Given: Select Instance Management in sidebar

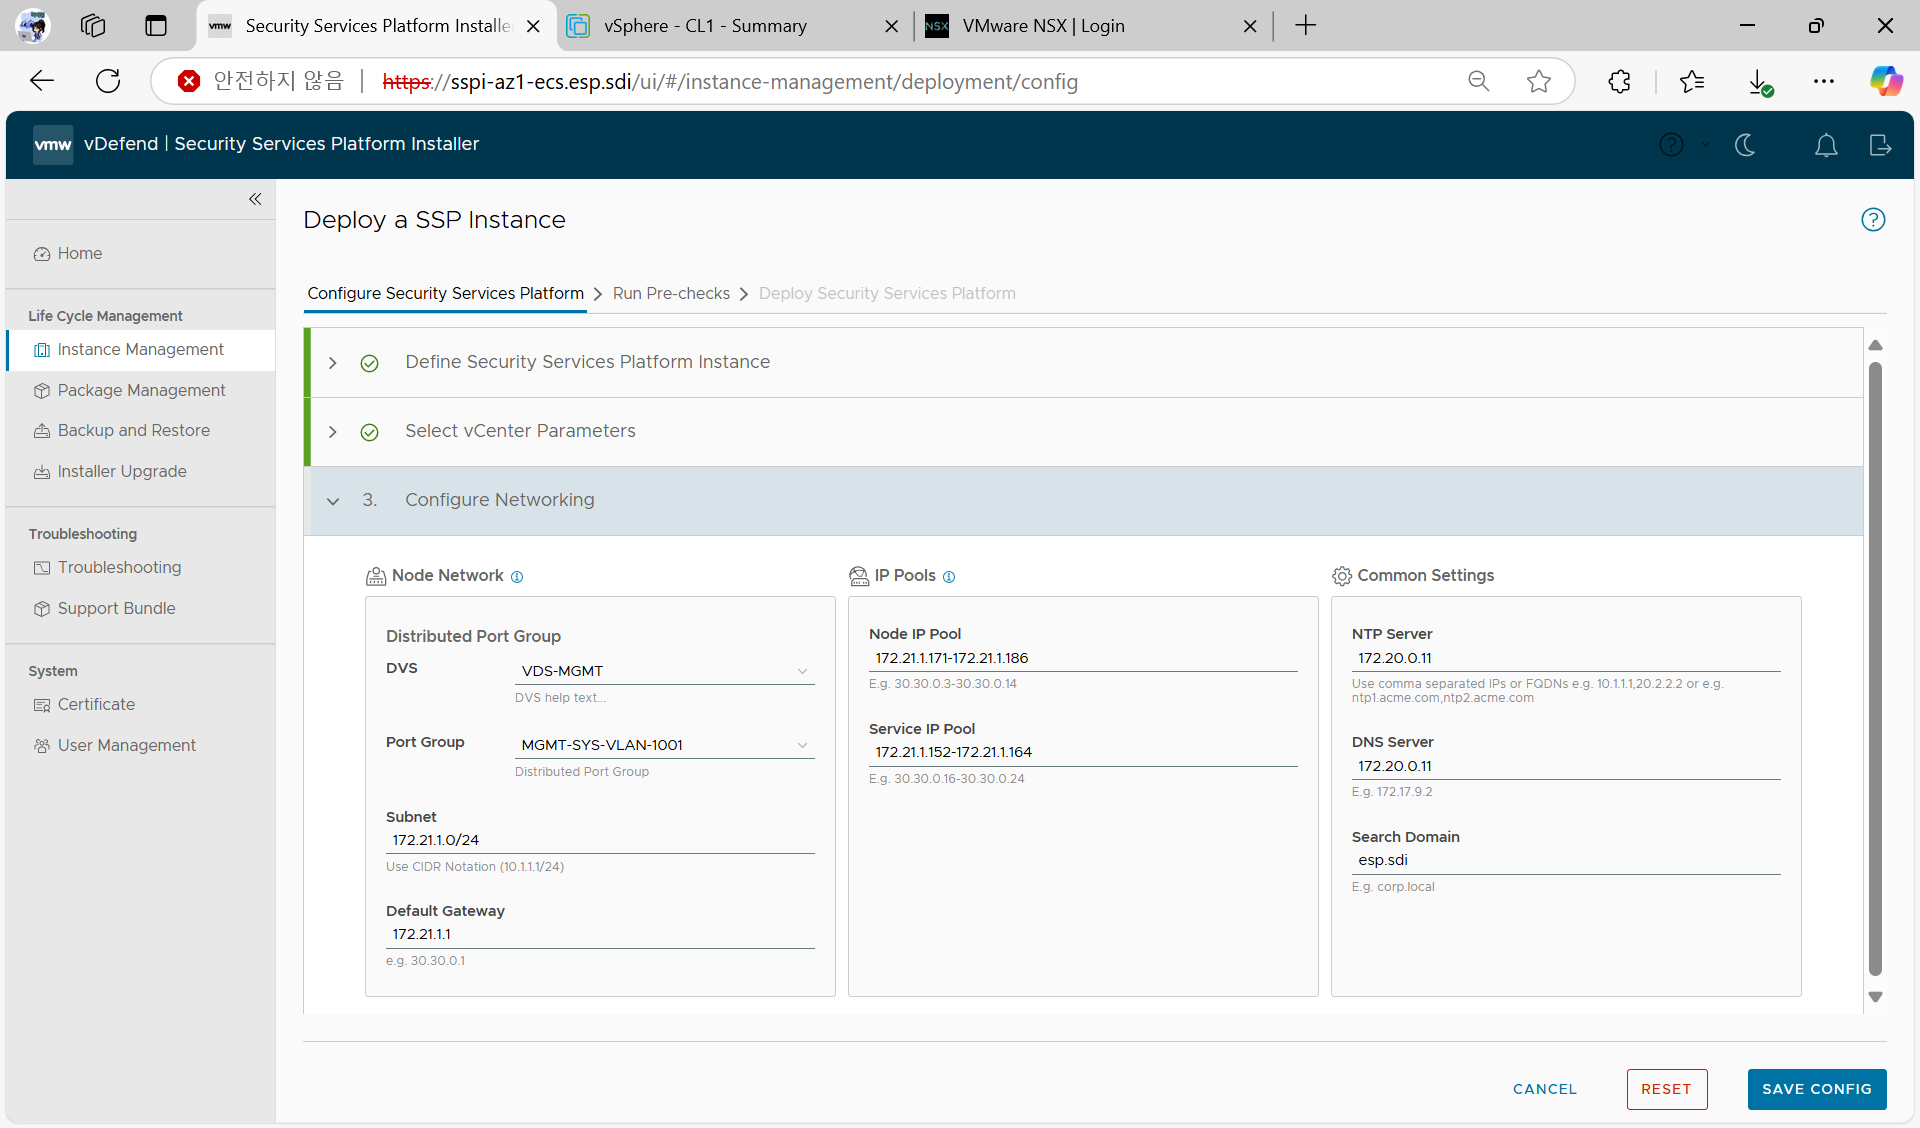Looking at the screenshot, I should (140, 350).
